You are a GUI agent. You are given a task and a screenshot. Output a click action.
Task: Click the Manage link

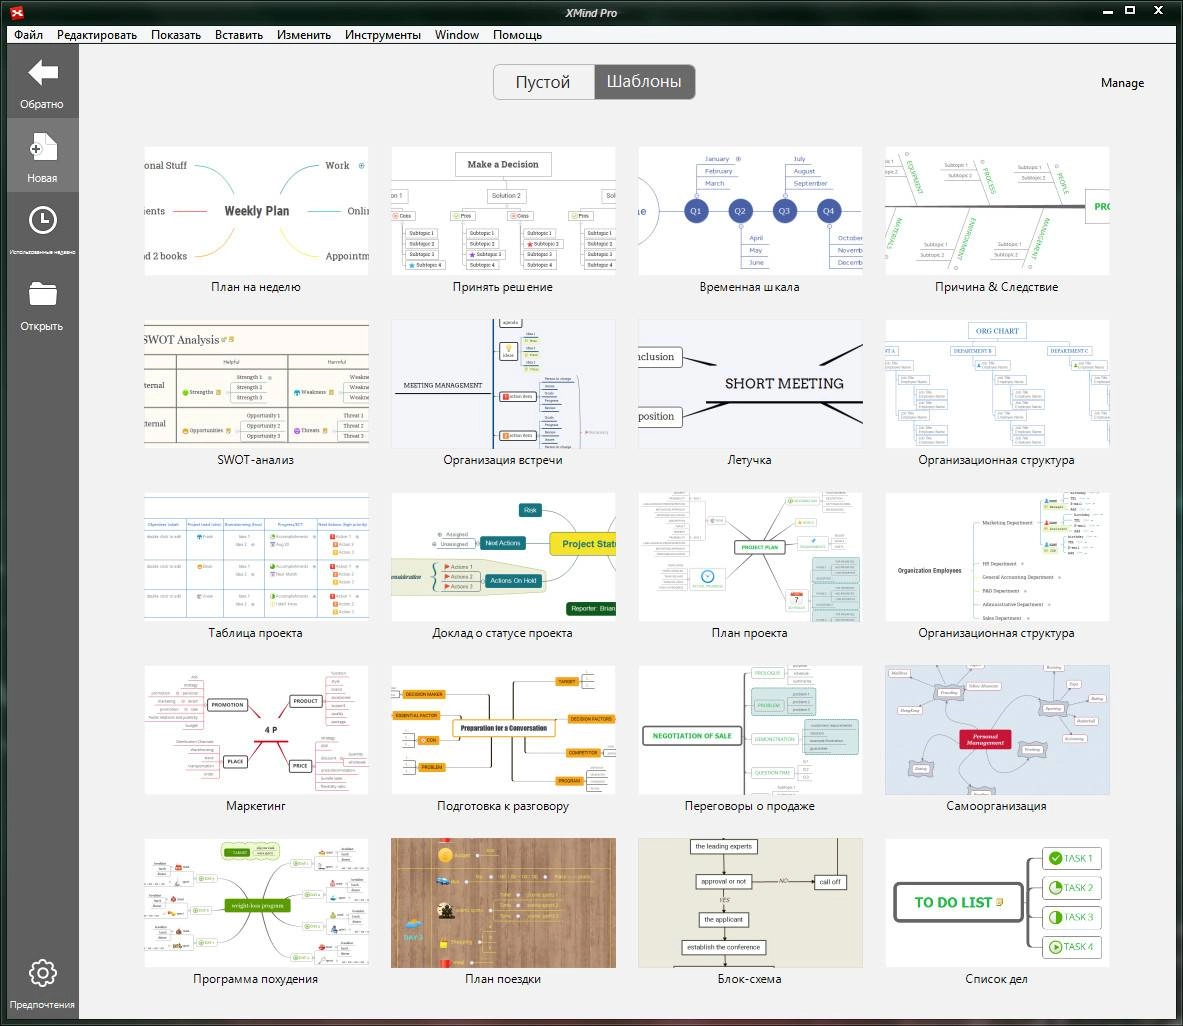(x=1122, y=83)
